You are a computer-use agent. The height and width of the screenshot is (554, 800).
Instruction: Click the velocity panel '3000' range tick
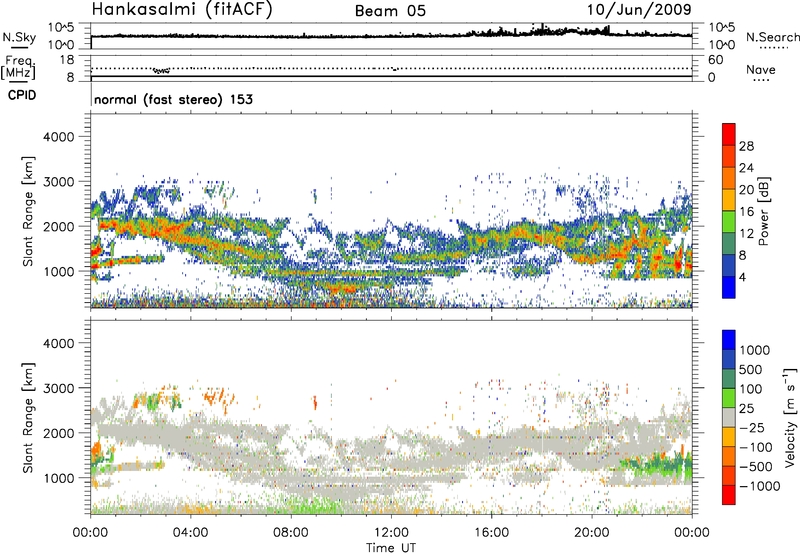(x=59, y=388)
